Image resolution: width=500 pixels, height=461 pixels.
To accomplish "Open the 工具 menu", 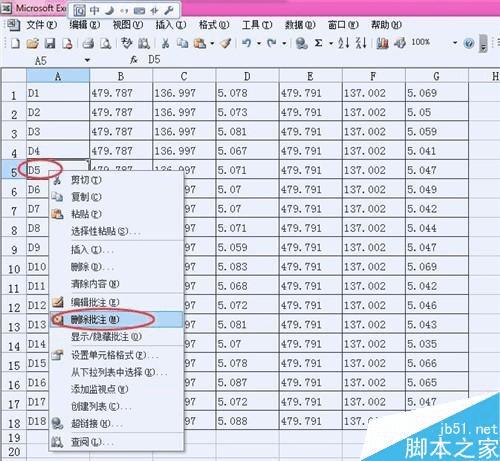I will coord(257,25).
